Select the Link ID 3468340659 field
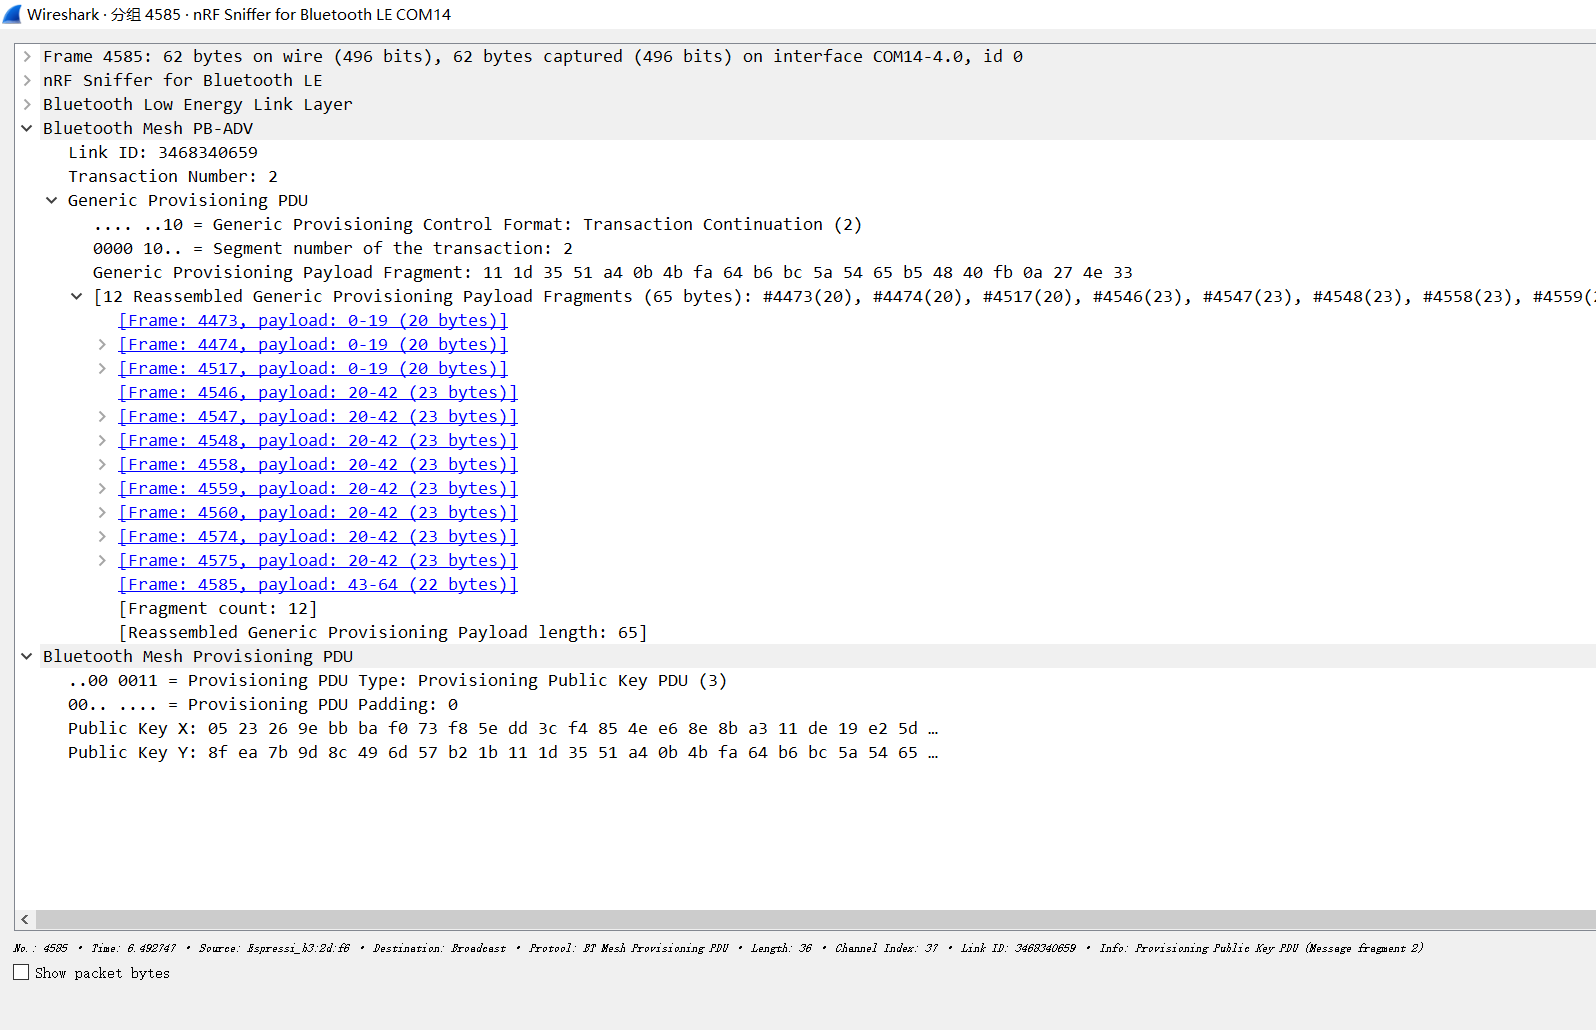Screen dimensions: 1596x1030 [162, 153]
